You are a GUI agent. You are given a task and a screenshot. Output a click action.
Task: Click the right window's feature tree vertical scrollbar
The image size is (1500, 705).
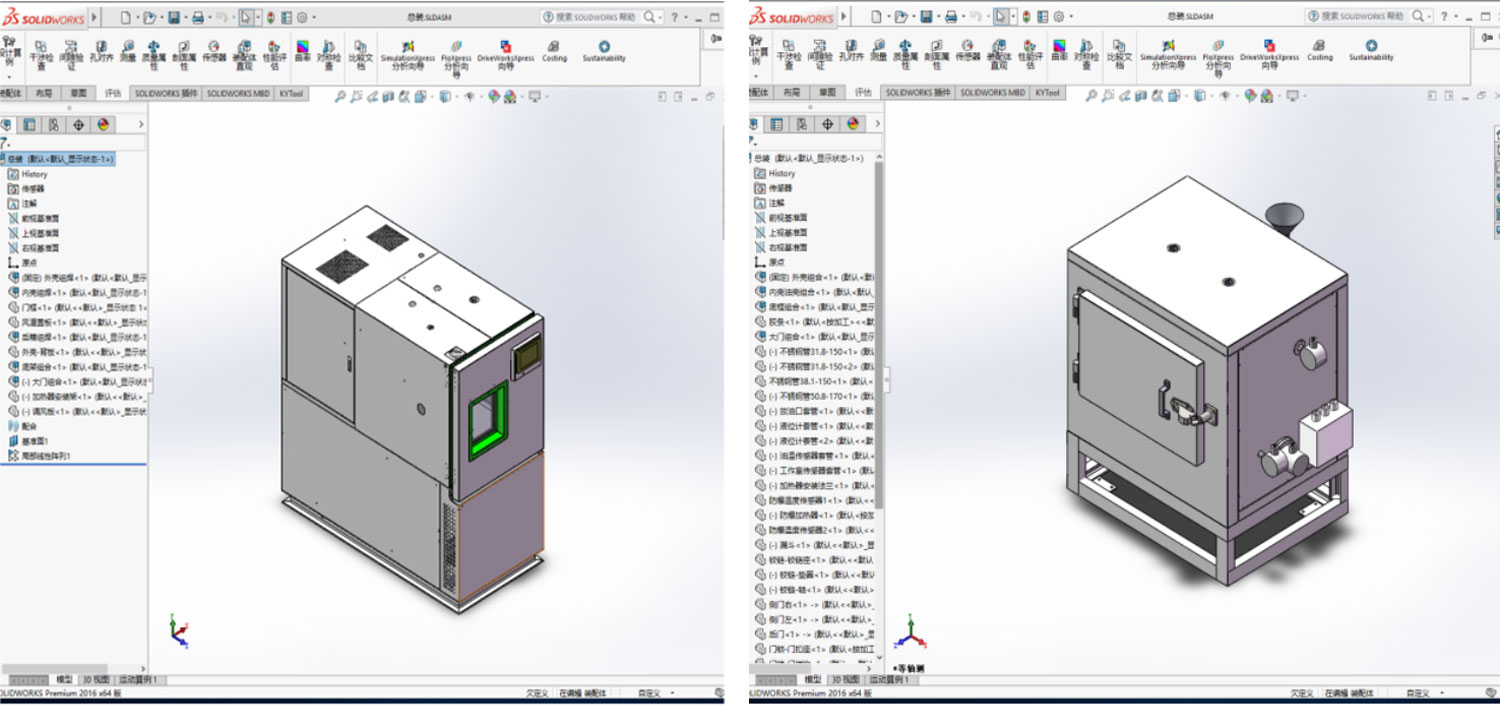coord(880,335)
